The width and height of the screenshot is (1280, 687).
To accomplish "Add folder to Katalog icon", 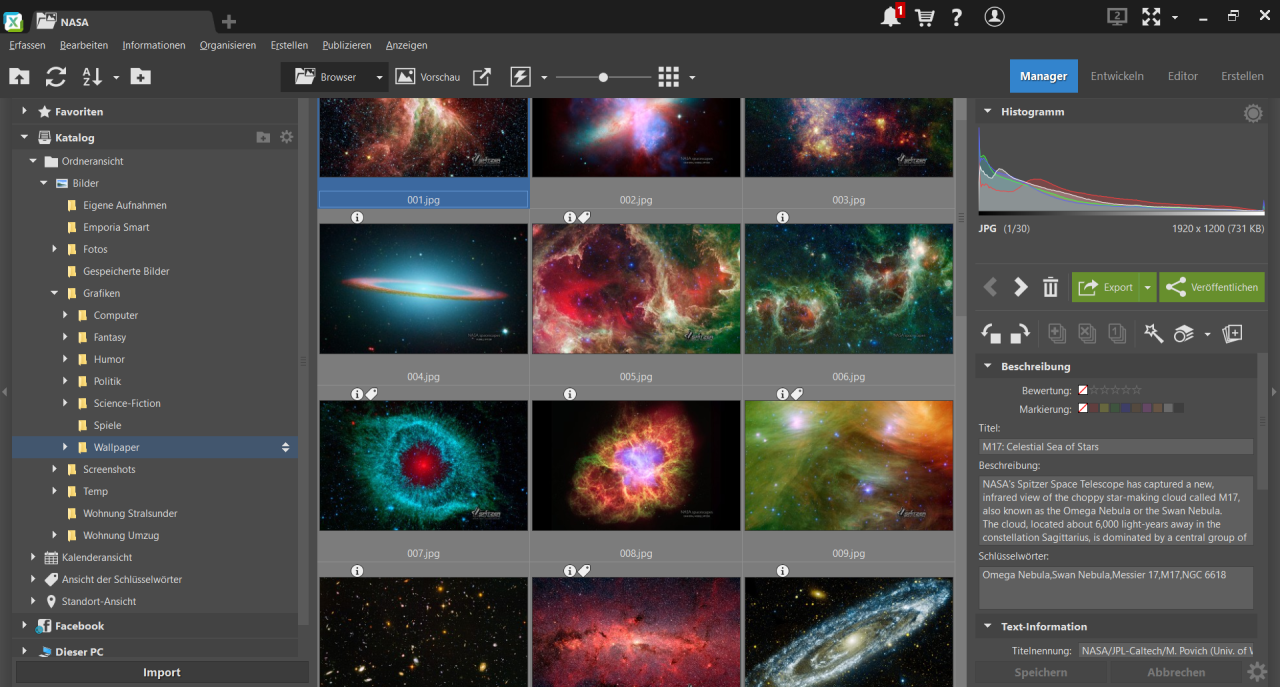I will 263,137.
